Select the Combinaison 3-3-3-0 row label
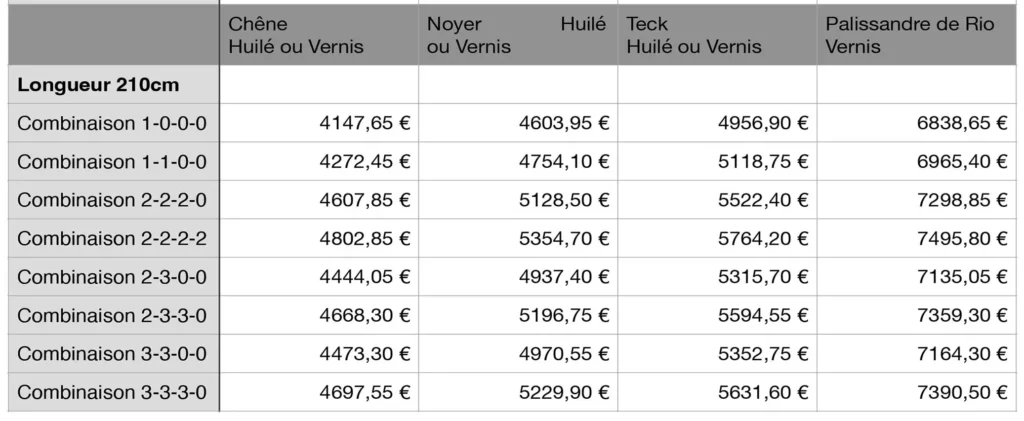The height and width of the screenshot is (421, 1024). (114, 392)
